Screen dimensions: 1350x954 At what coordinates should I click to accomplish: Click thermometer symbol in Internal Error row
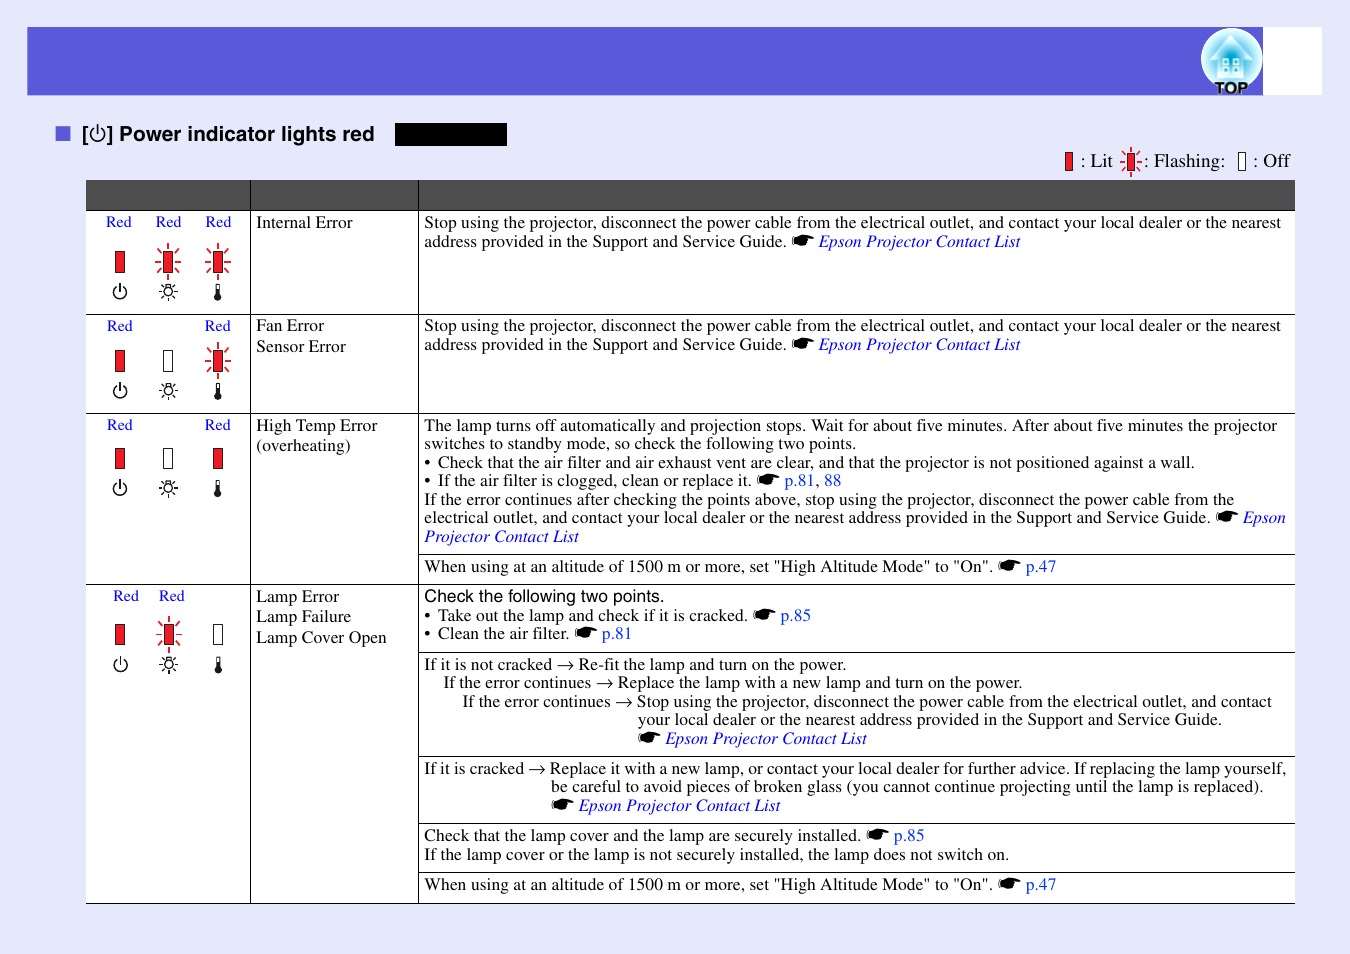[x=218, y=292]
